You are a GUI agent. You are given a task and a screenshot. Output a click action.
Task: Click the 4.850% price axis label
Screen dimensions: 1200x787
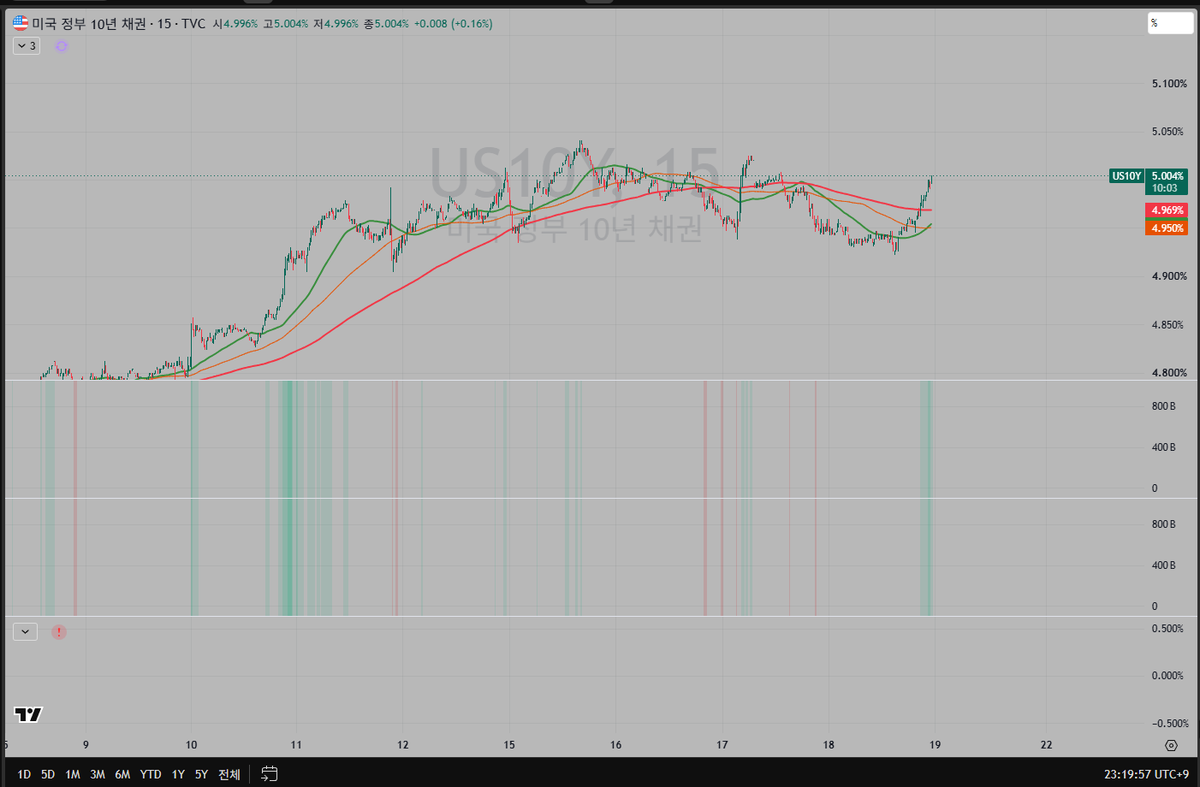point(1168,325)
